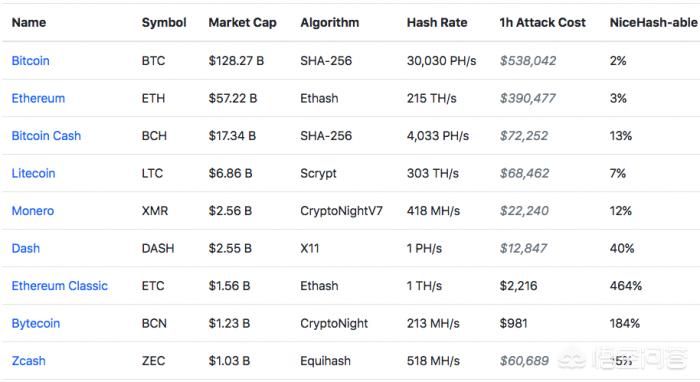The height and width of the screenshot is (382, 700).
Task: Click the 1h Attack Cost header
Action: (542, 22)
